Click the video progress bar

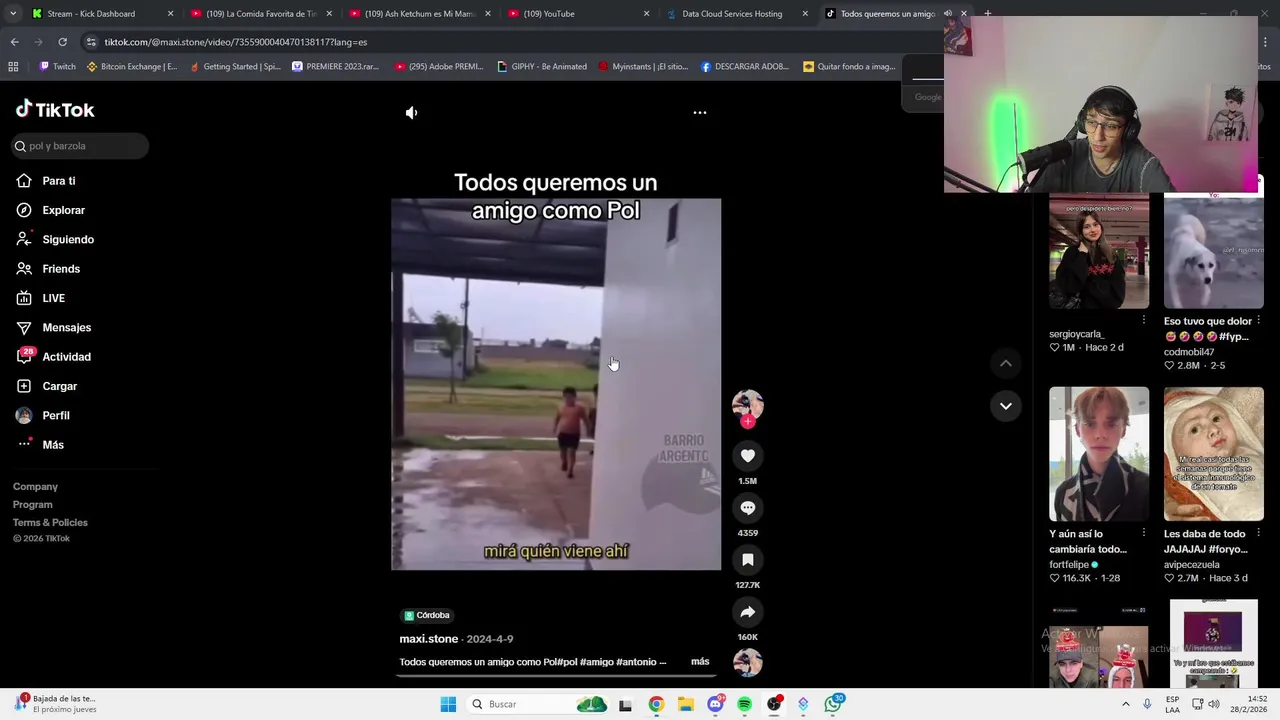(x=556, y=675)
